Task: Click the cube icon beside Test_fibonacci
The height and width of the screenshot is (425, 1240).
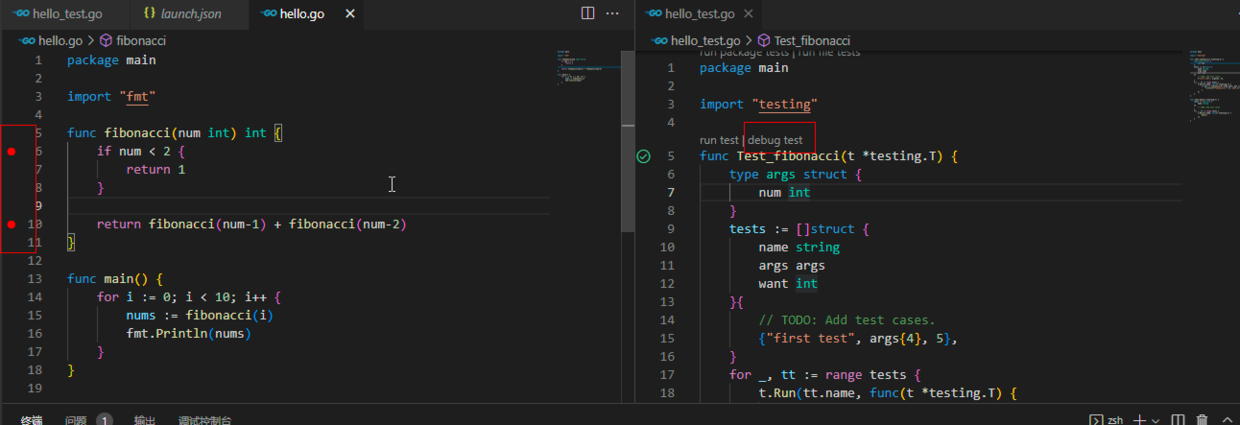Action: point(764,41)
